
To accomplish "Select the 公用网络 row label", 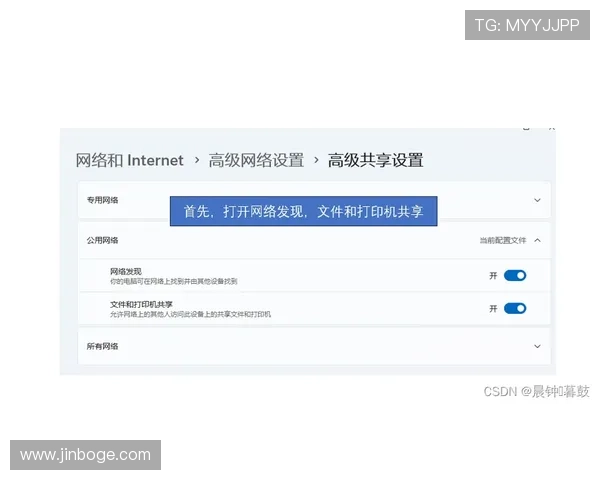I will point(103,240).
